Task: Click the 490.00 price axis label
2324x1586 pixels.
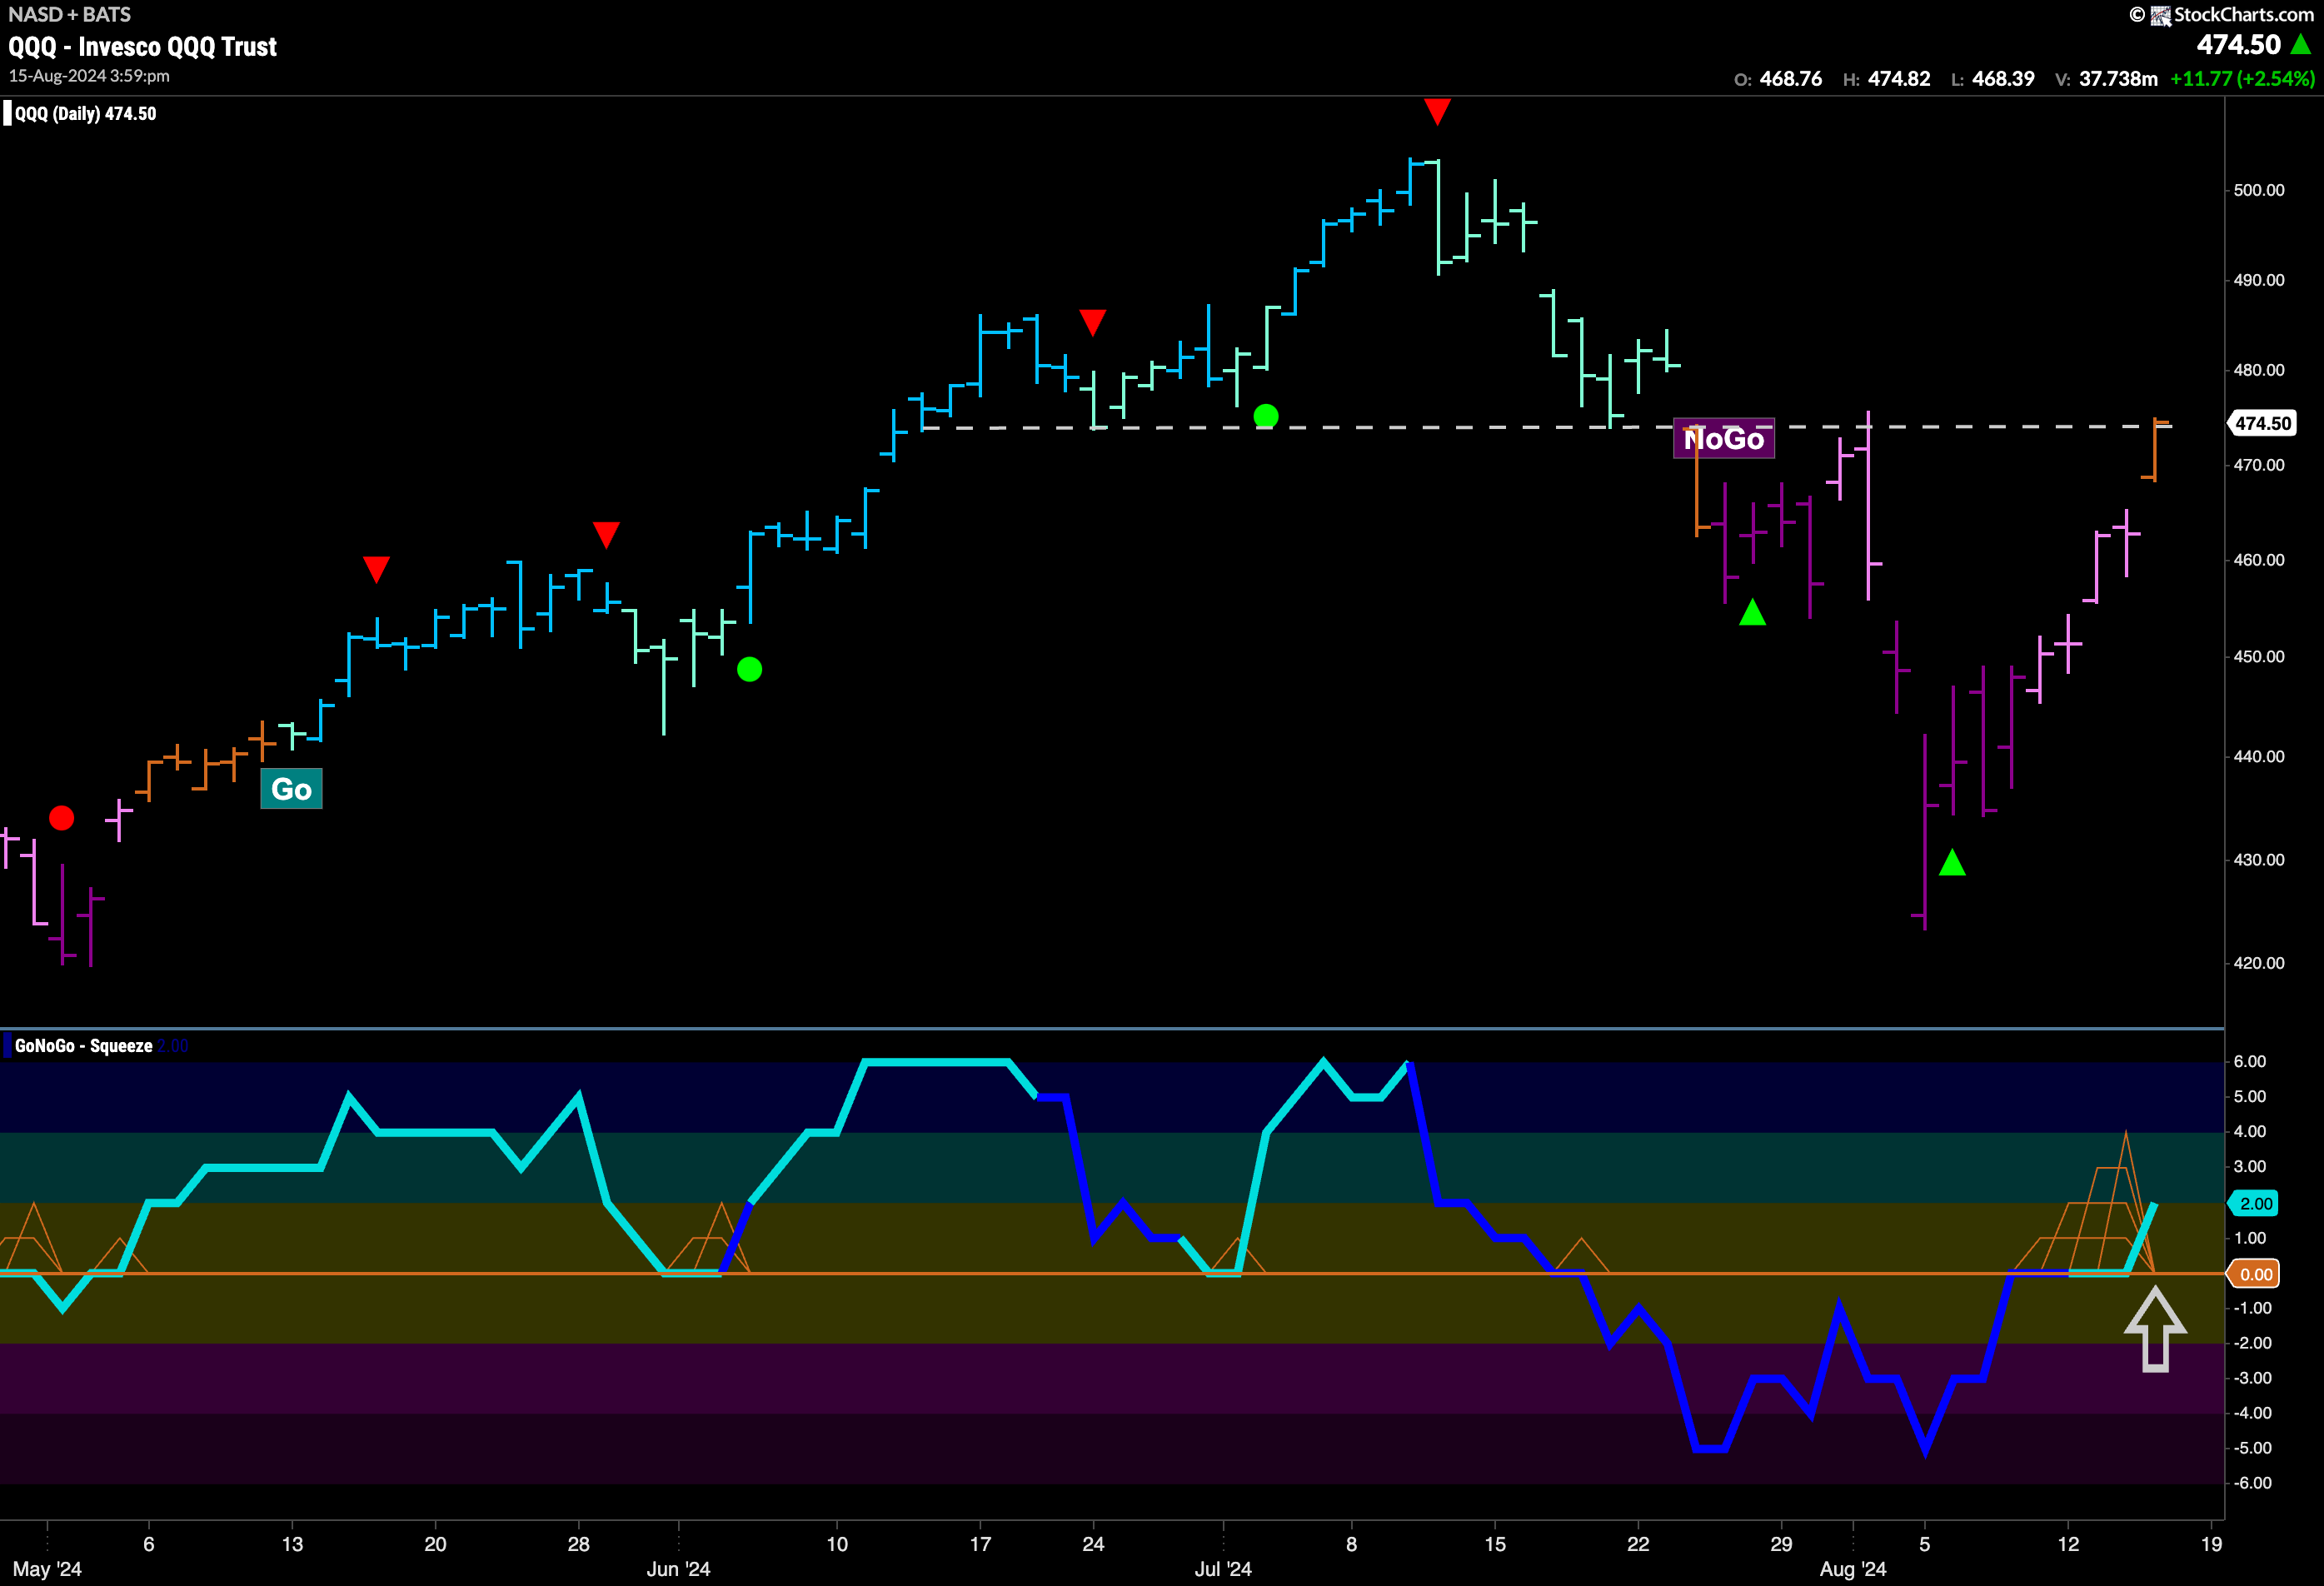Action: coord(2259,280)
